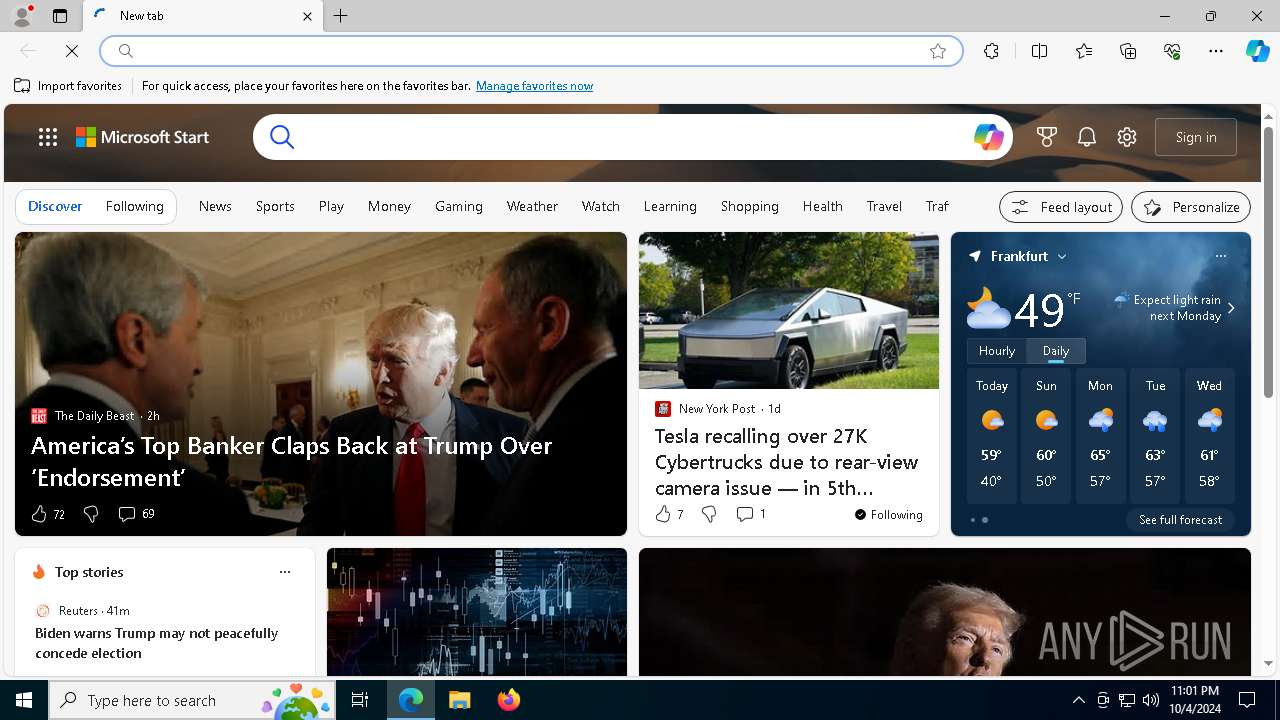Open weather card more options menu

(x=1221, y=256)
